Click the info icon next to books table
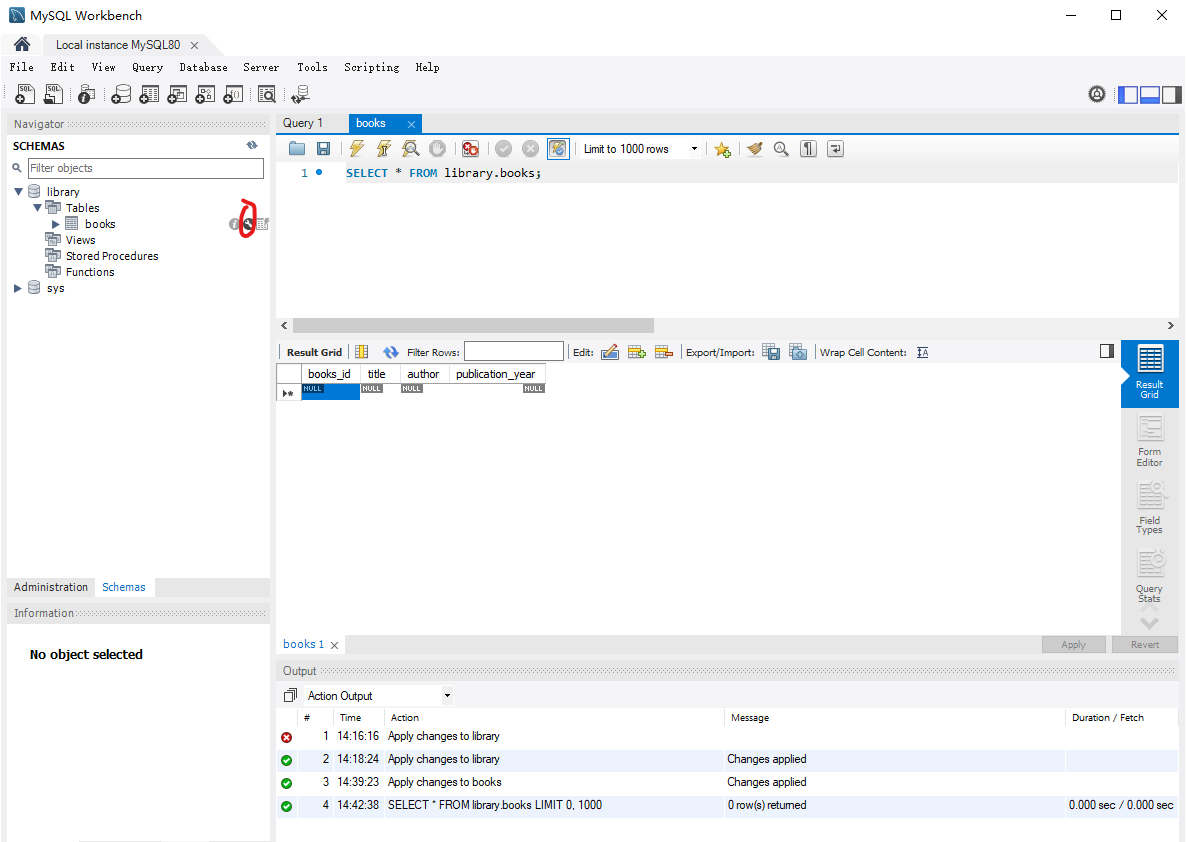The height and width of the screenshot is (842, 1186). click(x=234, y=224)
